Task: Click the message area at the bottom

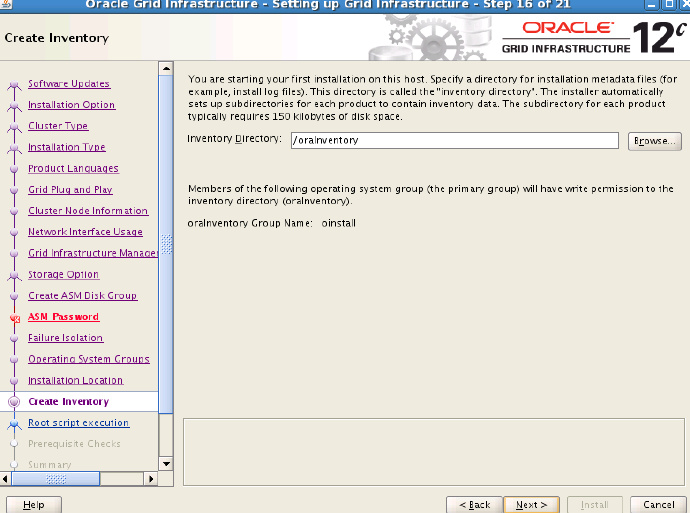Action: (433, 452)
